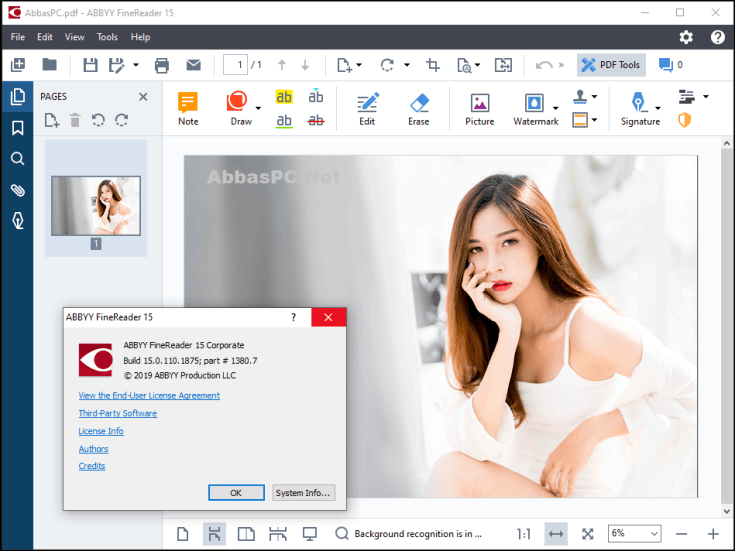
Task: Enable one-page scrolling view
Action: coord(214,534)
